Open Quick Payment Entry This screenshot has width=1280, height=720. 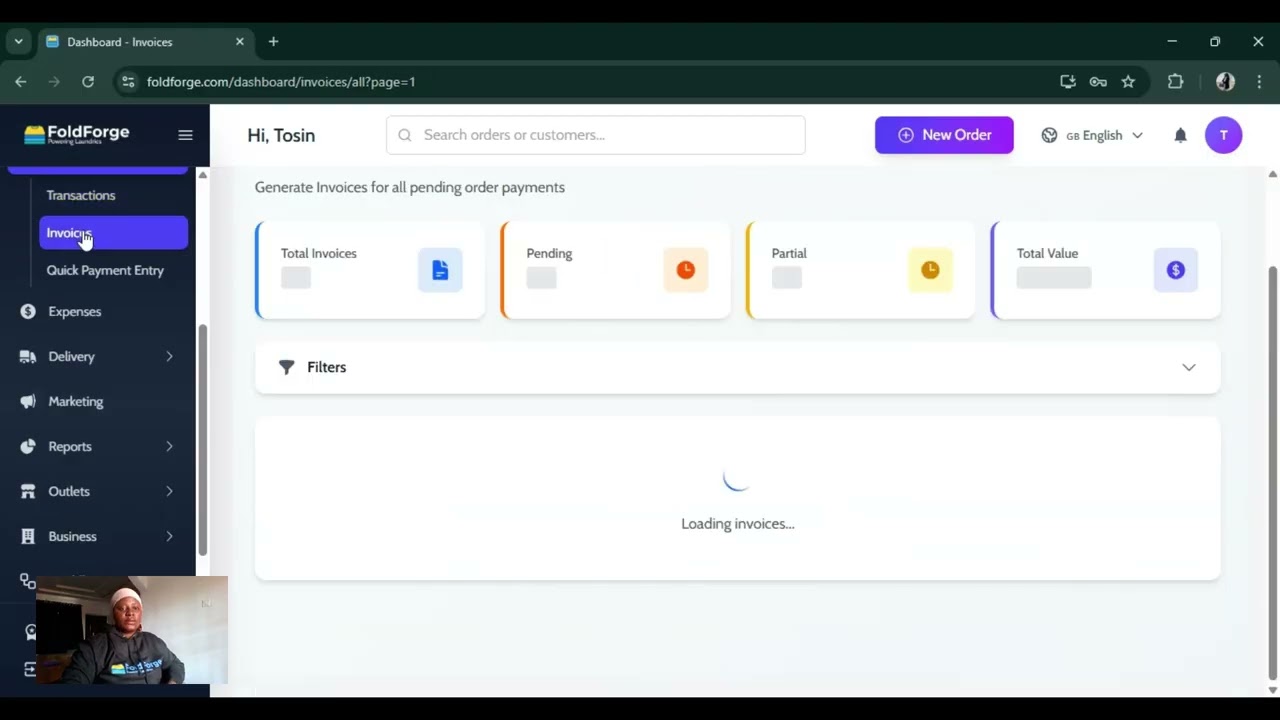[105, 270]
